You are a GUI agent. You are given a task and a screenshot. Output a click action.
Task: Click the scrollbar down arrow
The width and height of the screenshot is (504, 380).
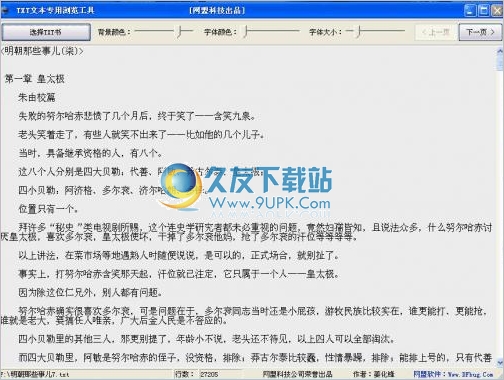[500, 363]
